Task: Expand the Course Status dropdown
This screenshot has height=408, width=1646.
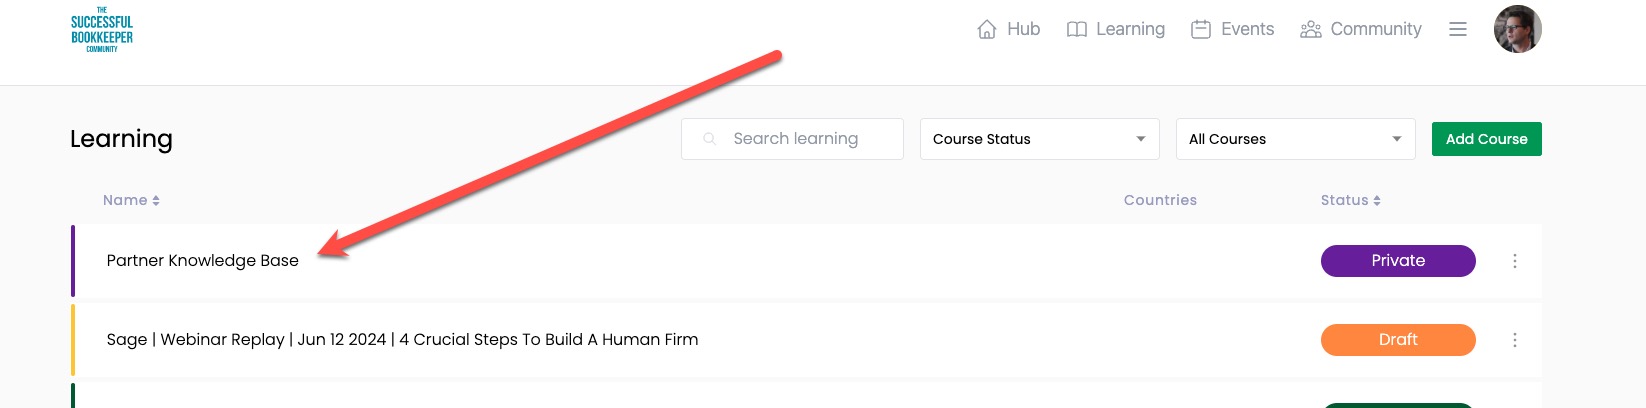Action: coord(1039,139)
